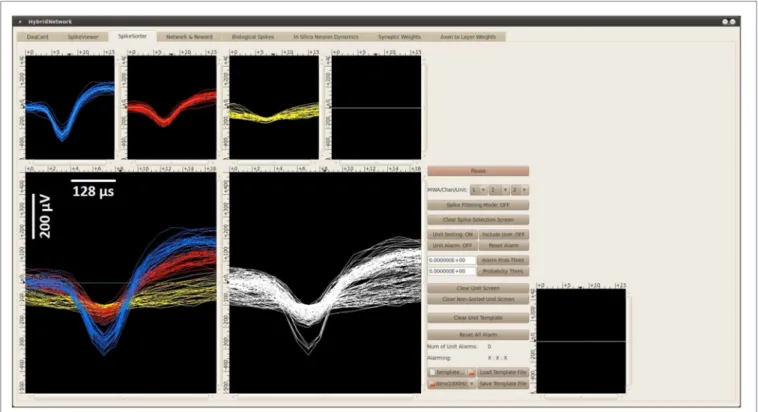The image size is (758, 412).
Task: Click the Clear Unit Screen button
Action: [x=478, y=288]
